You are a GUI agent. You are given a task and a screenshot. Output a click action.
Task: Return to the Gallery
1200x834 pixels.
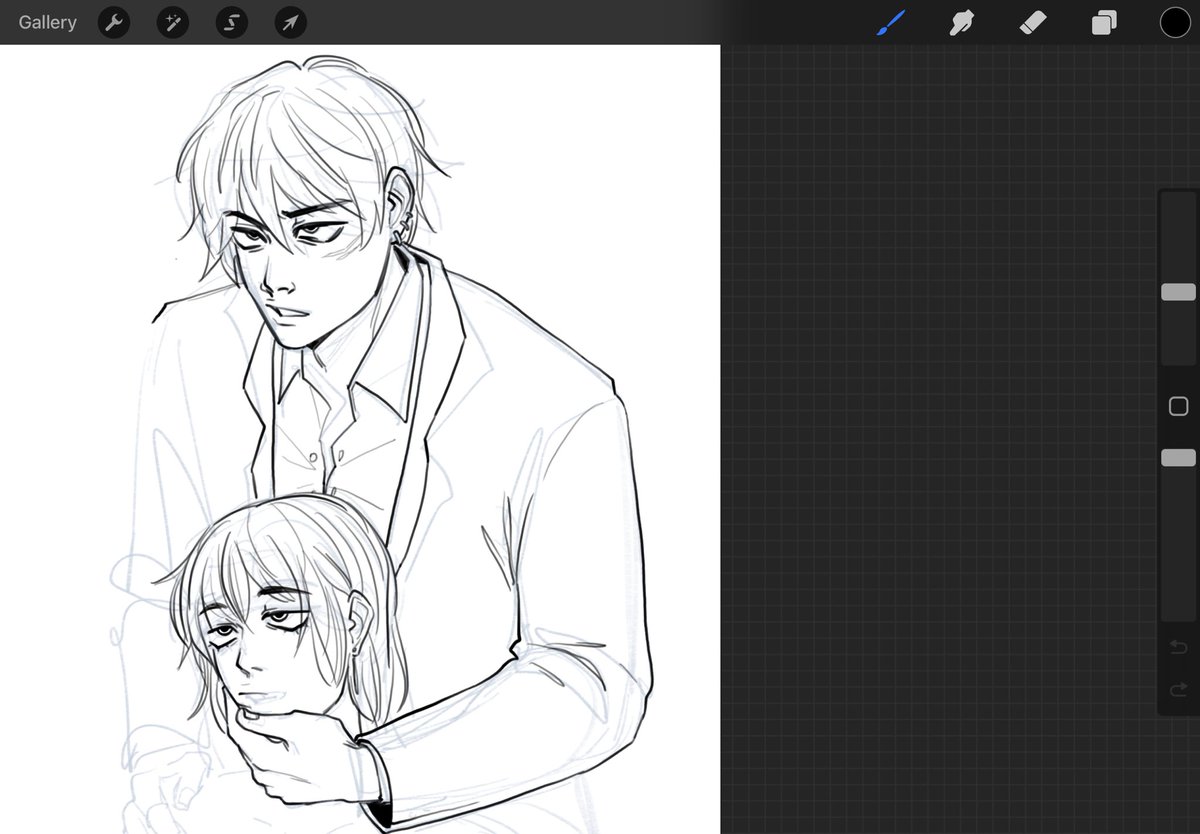(x=47, y=22)
